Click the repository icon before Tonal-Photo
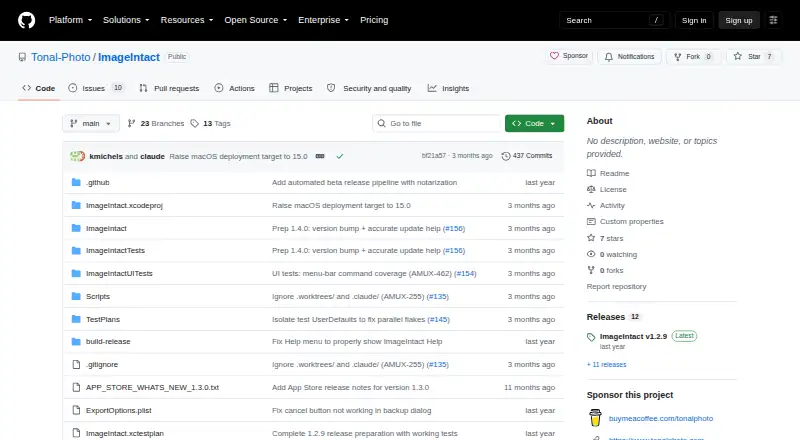Screen dimensions: 800x440 click(22, 57)
